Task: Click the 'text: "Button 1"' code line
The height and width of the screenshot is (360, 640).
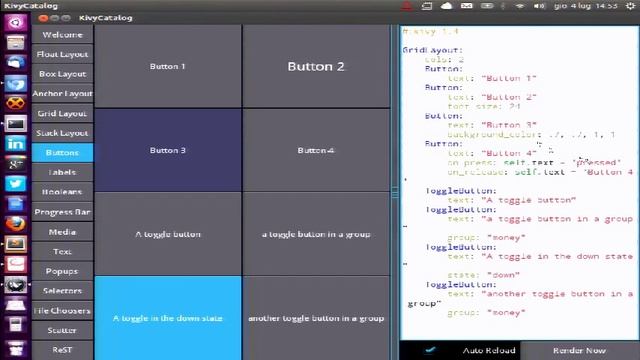Action: click(x=492, y=78)
